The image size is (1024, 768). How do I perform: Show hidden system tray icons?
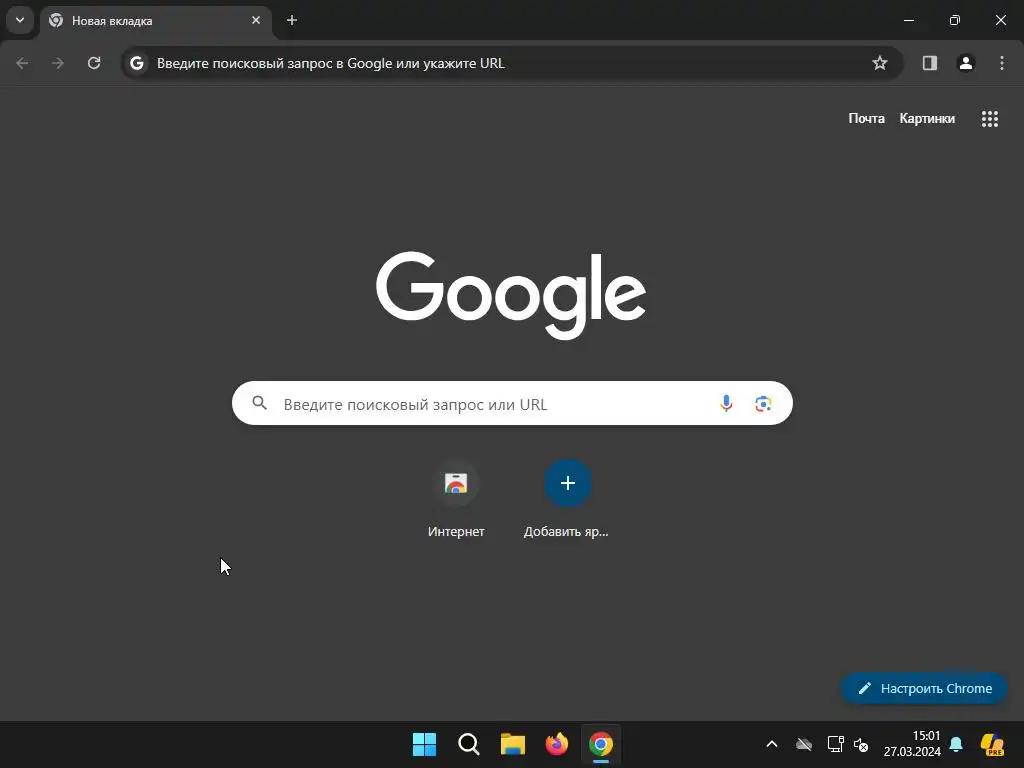[x=772, y=744]
